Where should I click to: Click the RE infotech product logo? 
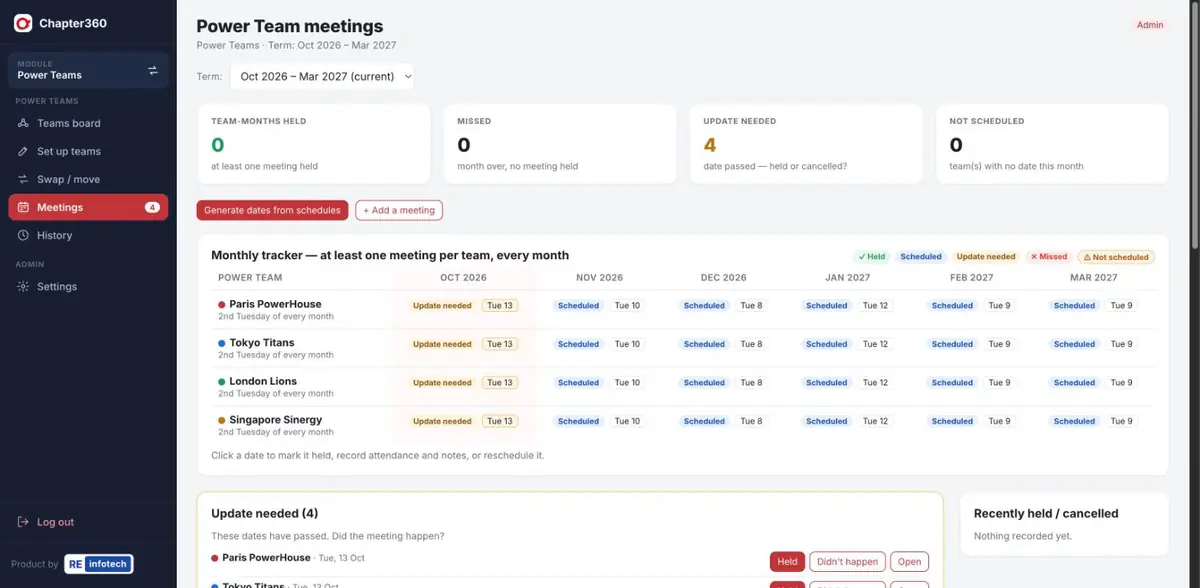click(99, 564)
